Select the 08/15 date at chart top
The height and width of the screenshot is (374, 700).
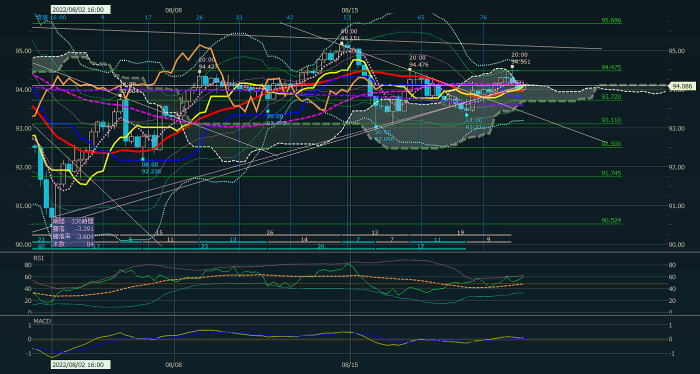[x=350, y=9]
